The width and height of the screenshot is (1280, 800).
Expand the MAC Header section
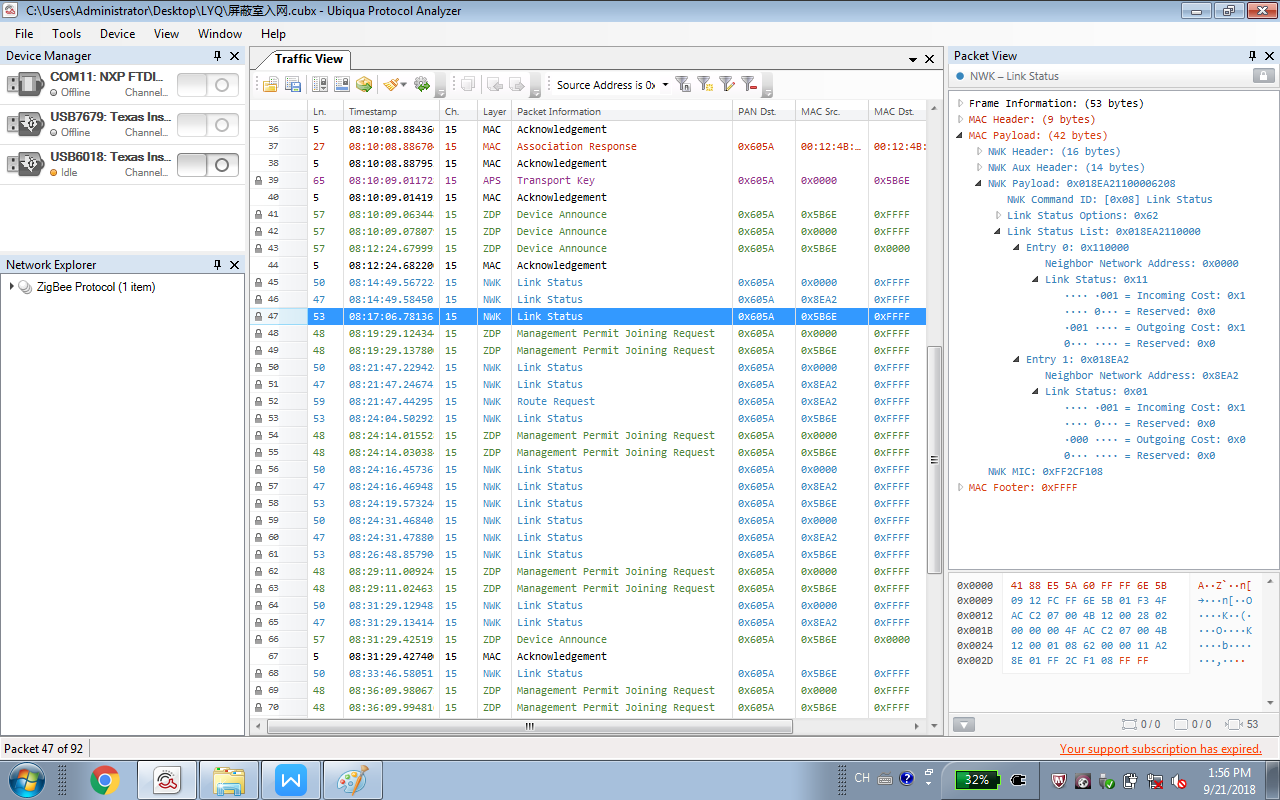pyautogui.click(x=961, y=120)
